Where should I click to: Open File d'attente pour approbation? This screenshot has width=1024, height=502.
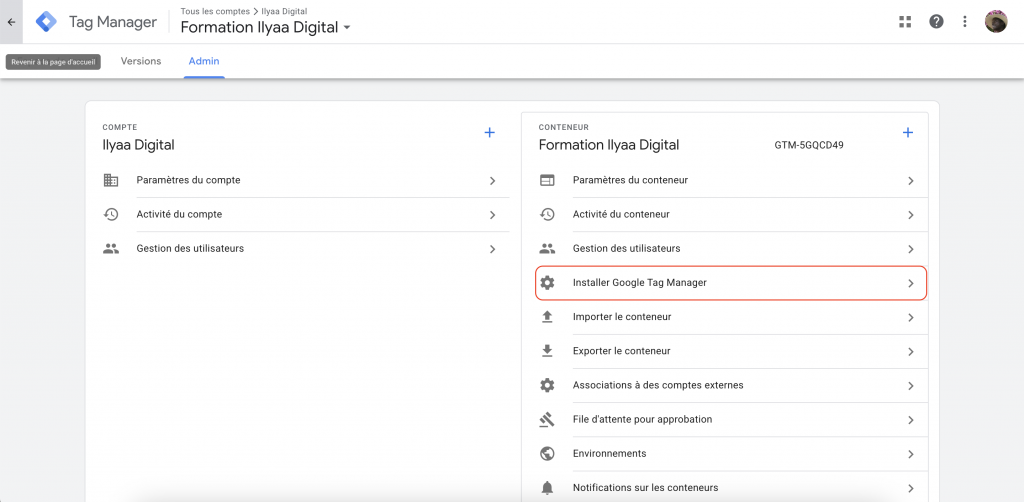[x=733, y=419]
